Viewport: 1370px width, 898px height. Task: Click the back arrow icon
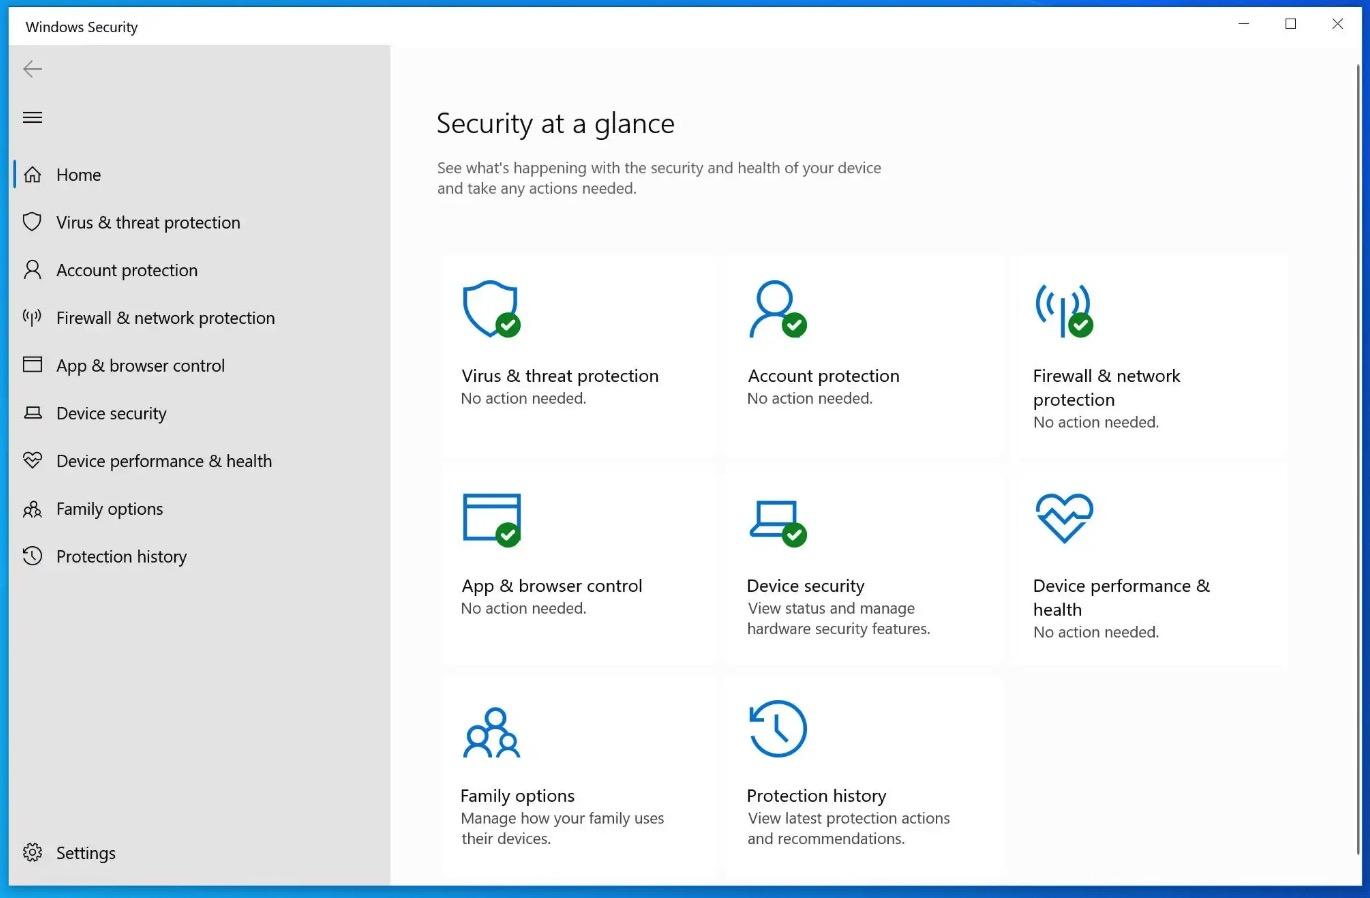[33, 69]
